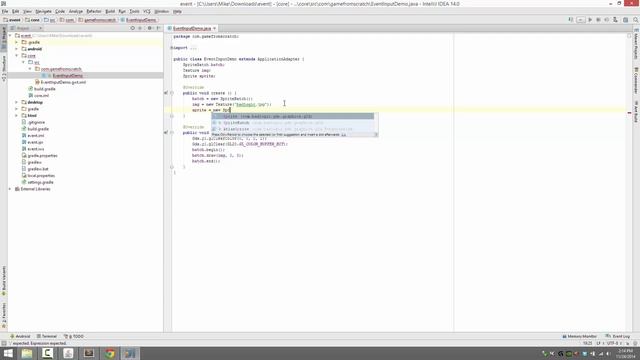Open the Android tool window tab

(x=20, y=336)
